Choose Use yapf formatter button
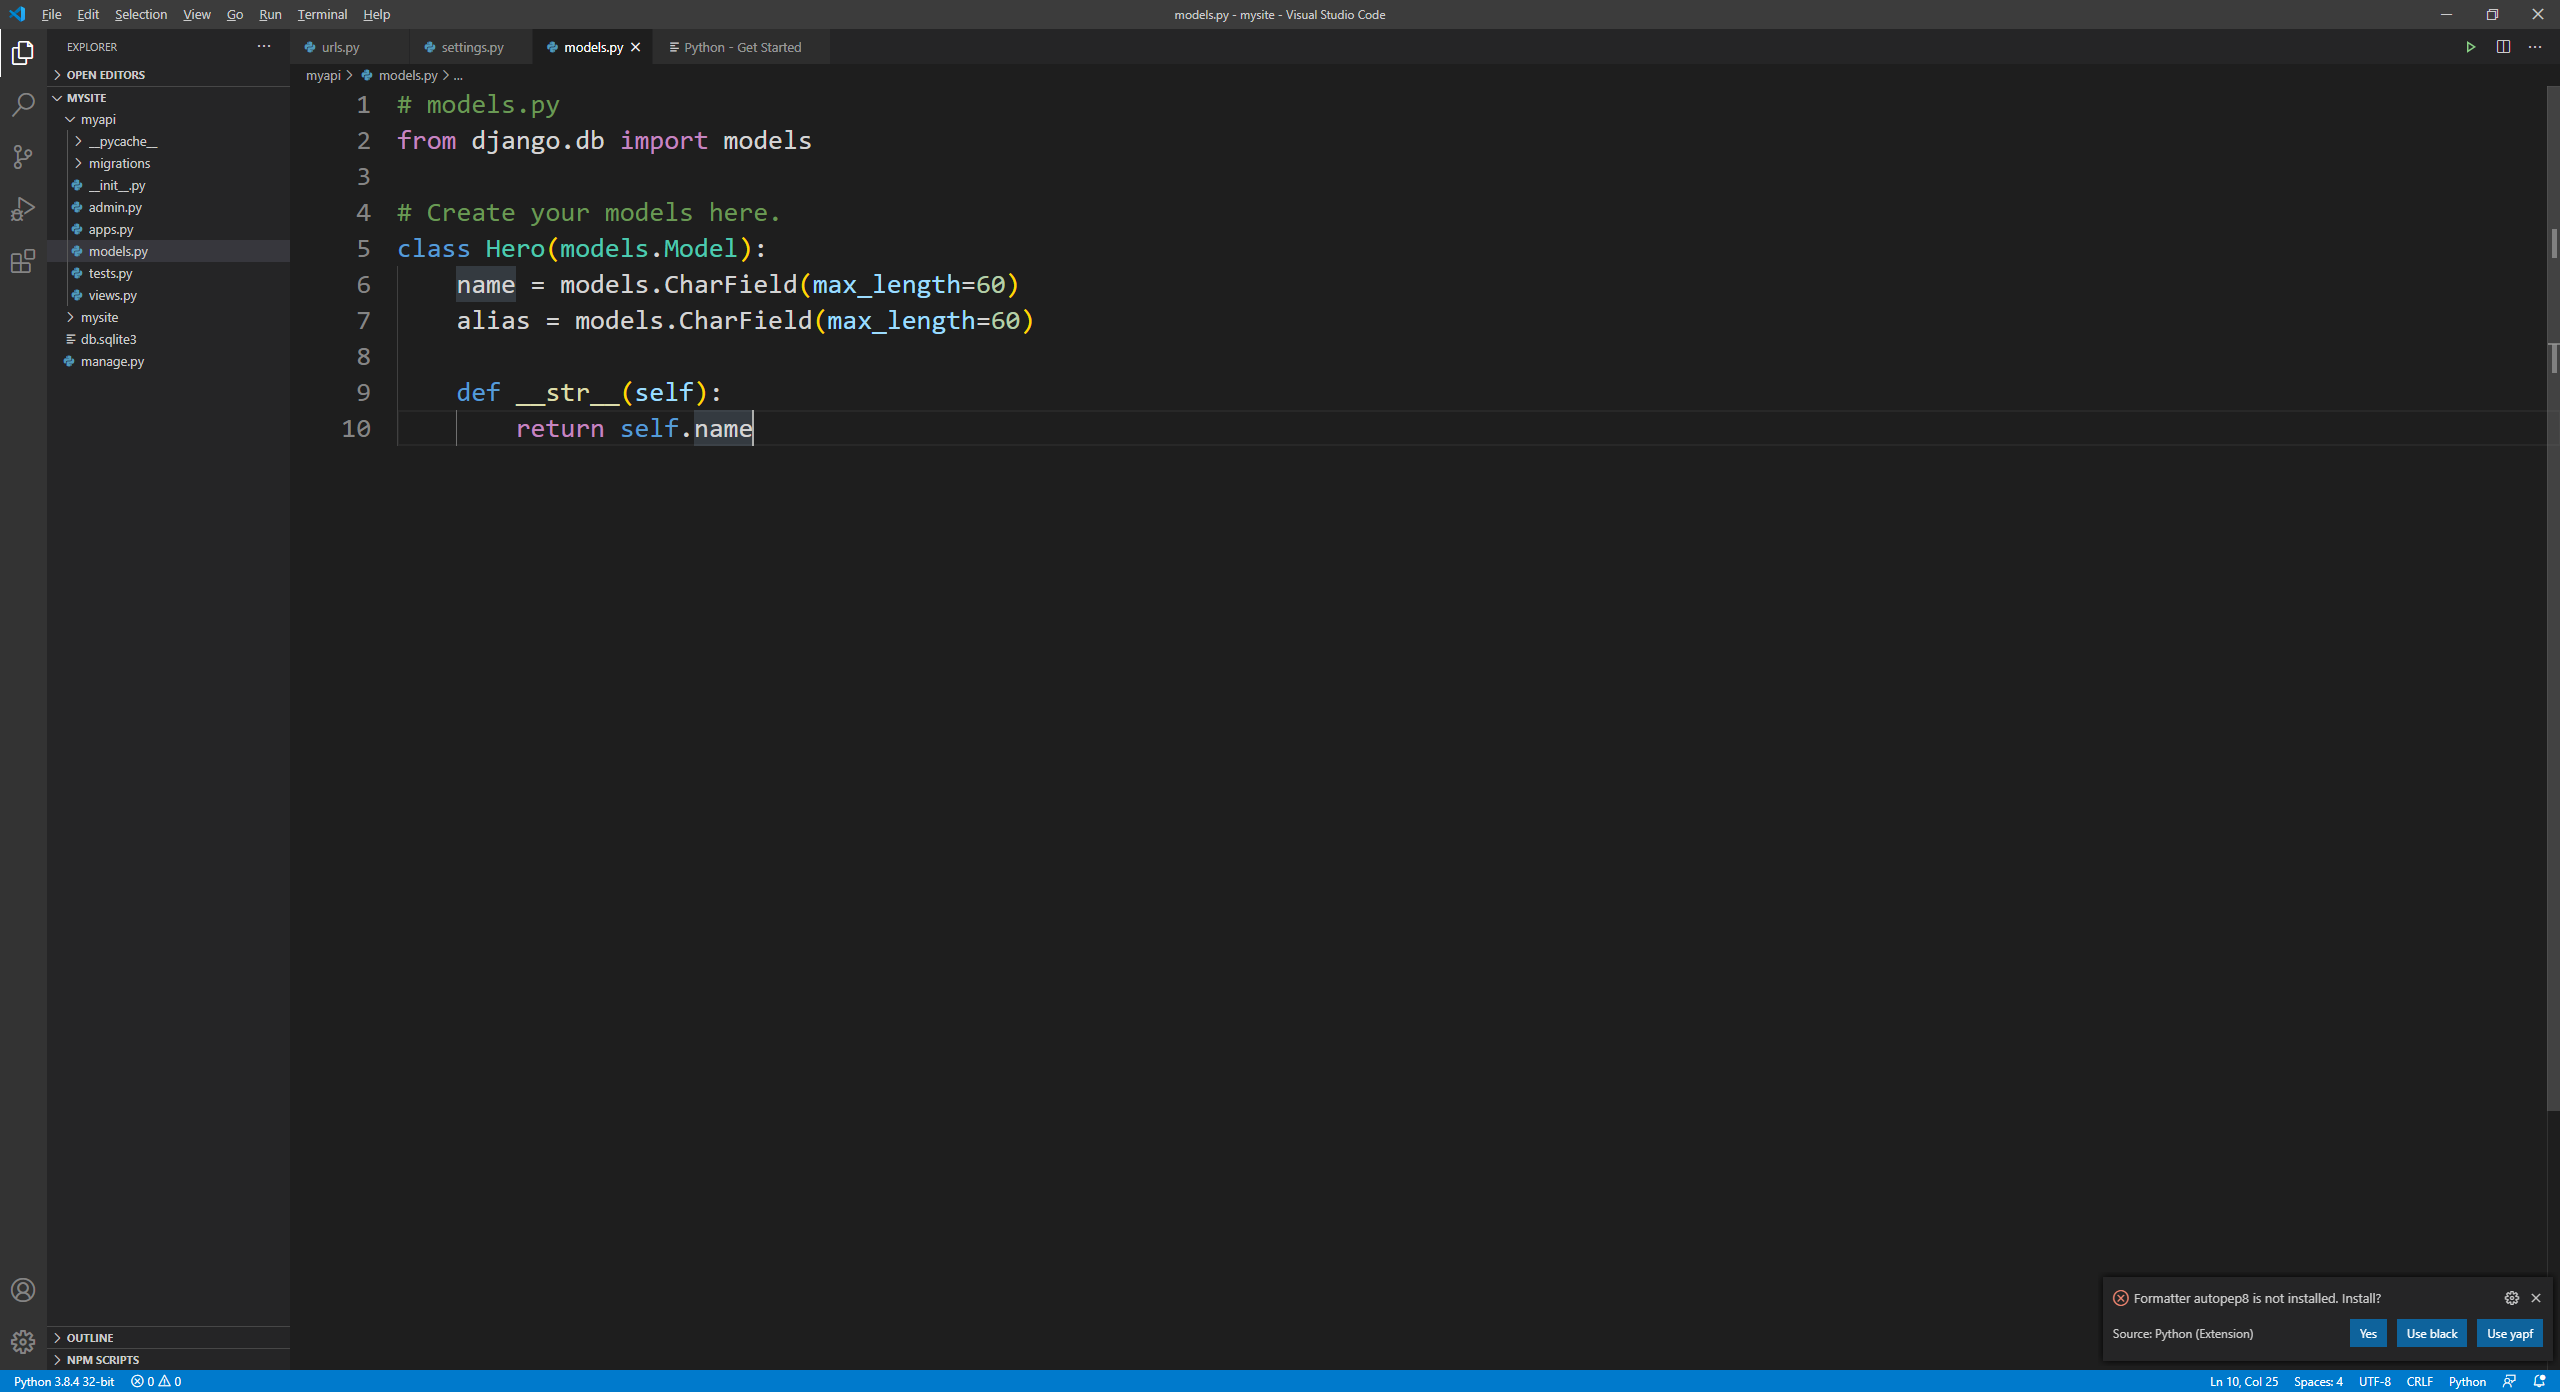The width and height of the screenshot is (2560, 1393). pyautogui.click(x=2509, y=1333)
